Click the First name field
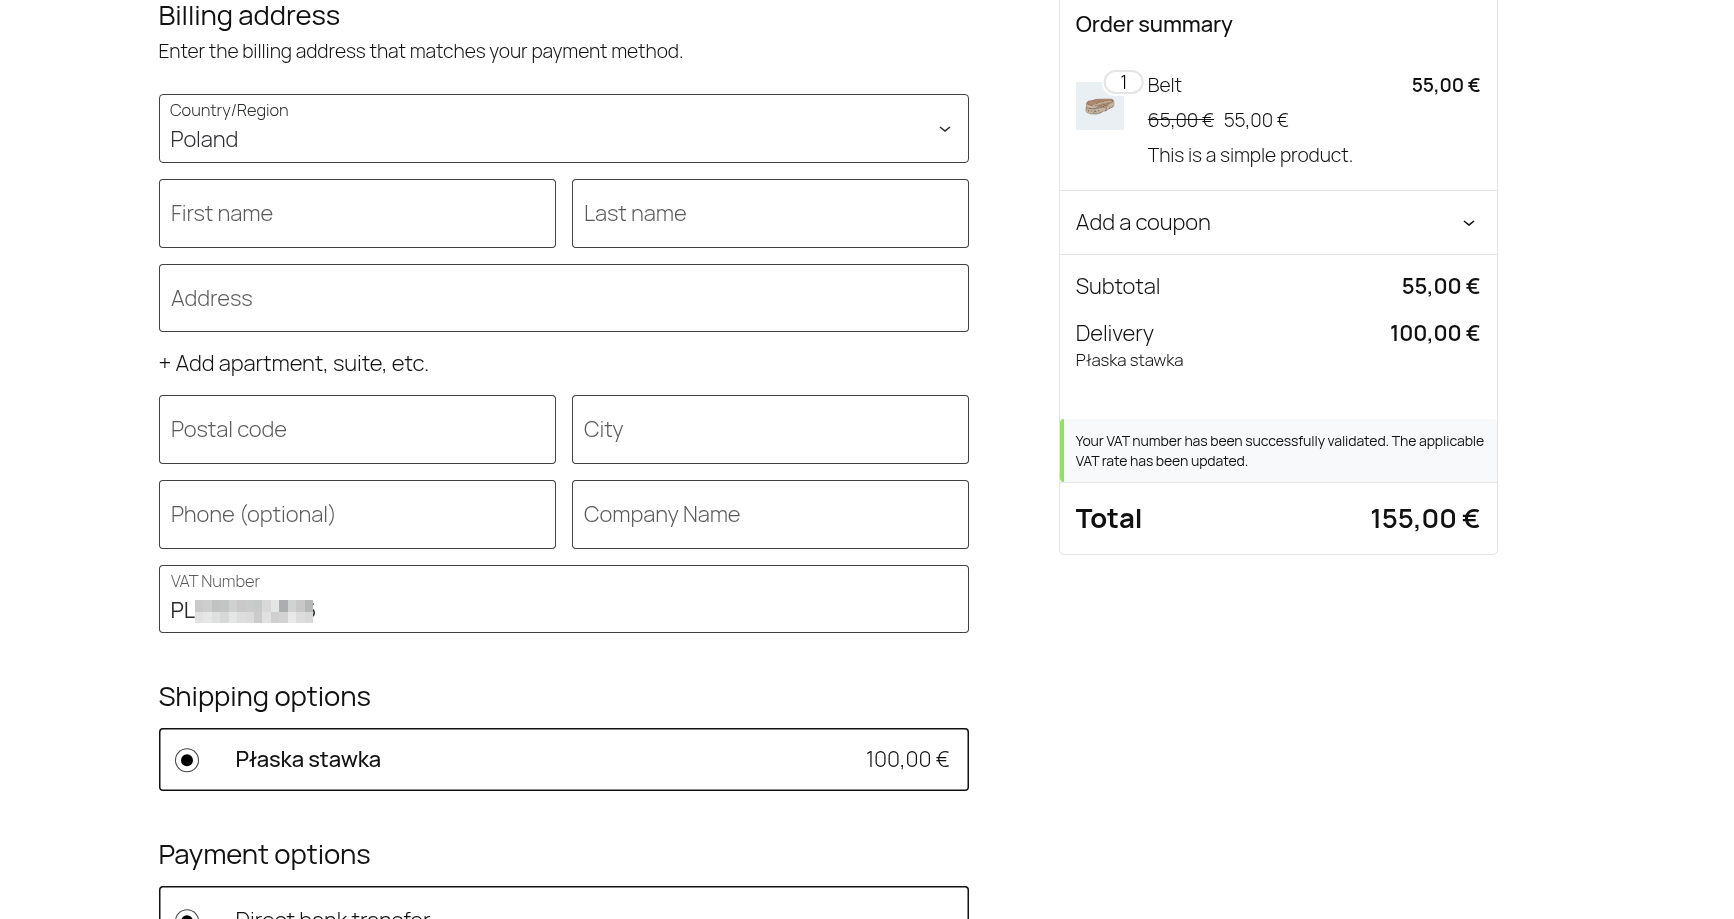 click(x=357, y=213)
